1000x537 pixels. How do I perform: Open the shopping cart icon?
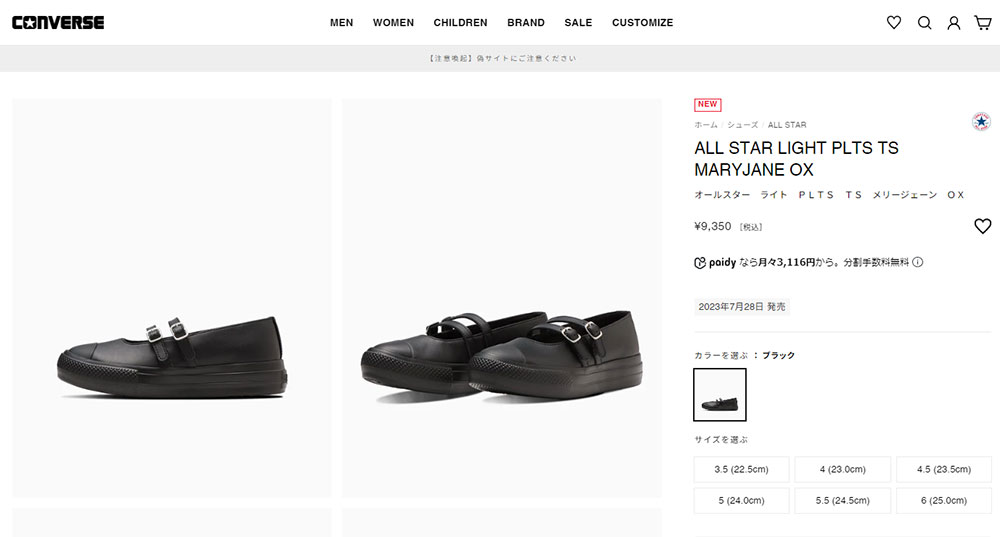click(x=983, y=23)
